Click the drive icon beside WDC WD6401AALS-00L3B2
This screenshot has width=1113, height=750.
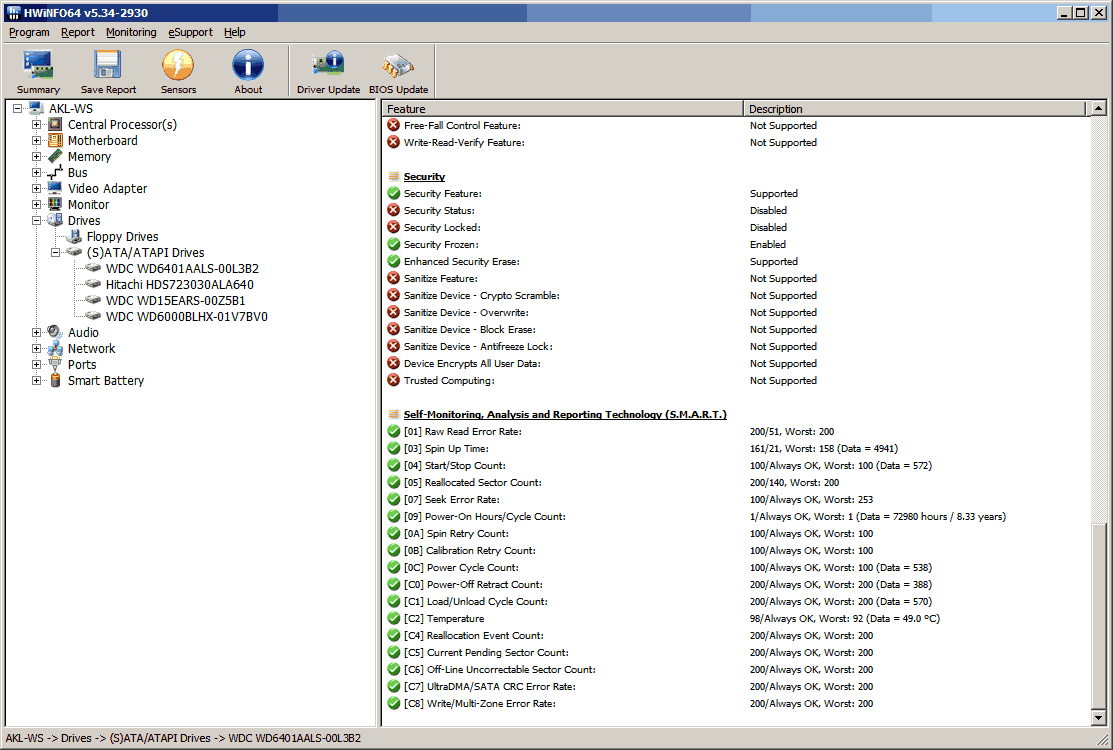[x=93, y=268]
